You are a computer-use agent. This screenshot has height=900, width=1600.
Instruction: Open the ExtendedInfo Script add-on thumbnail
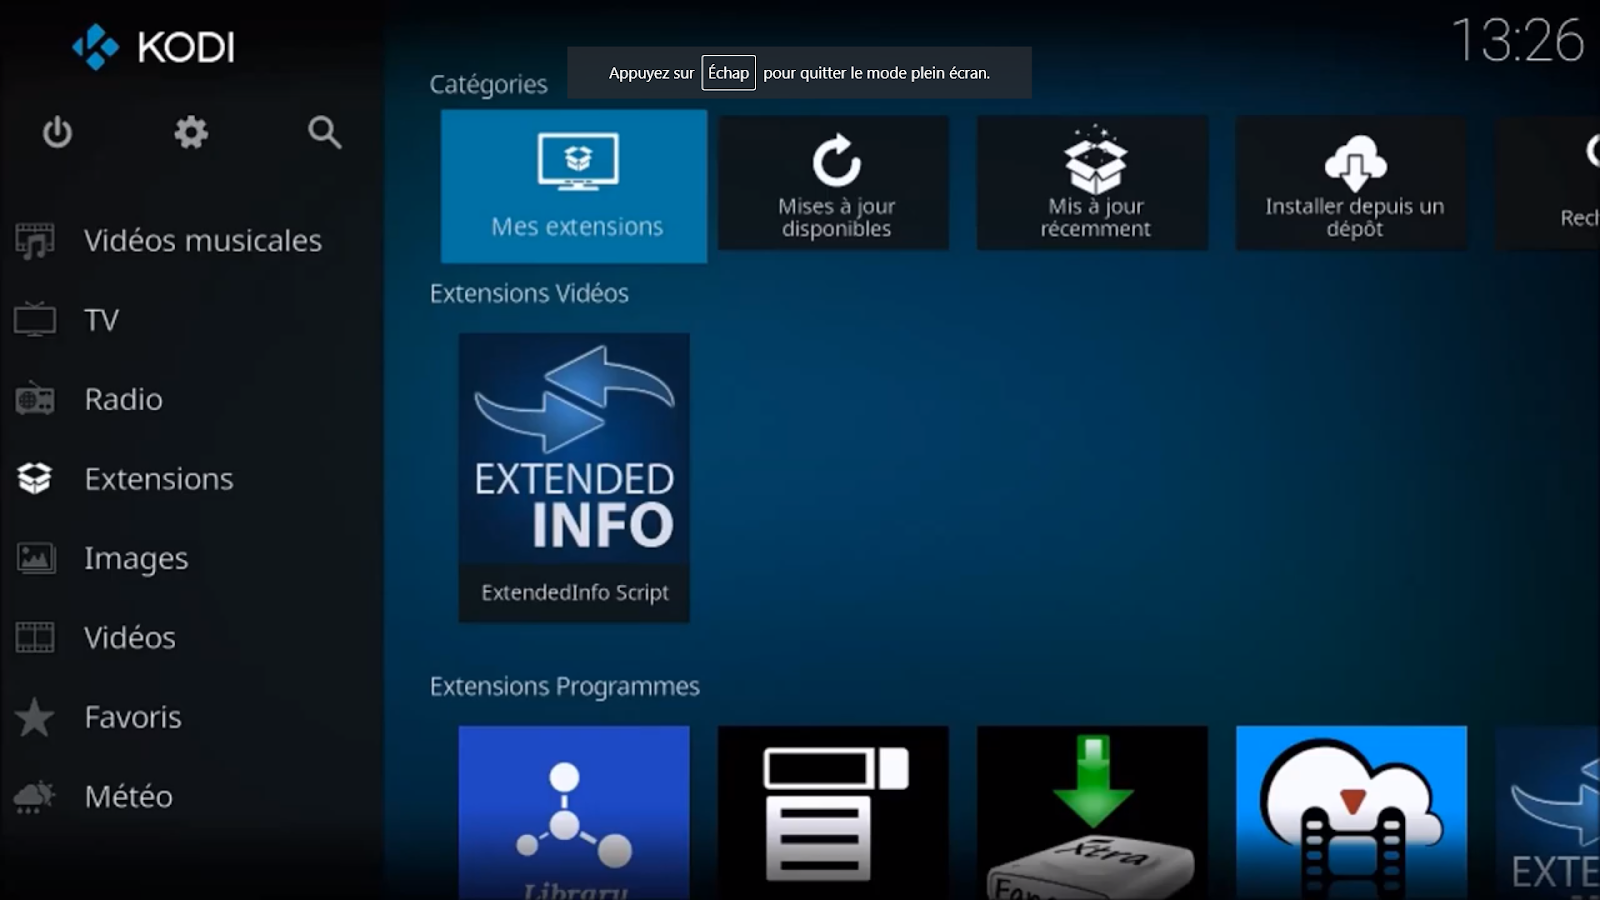[x=574, y=478]
